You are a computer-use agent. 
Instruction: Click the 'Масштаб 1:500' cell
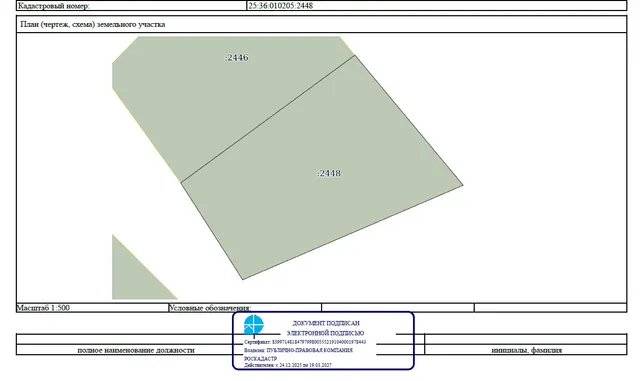point(92,308)
